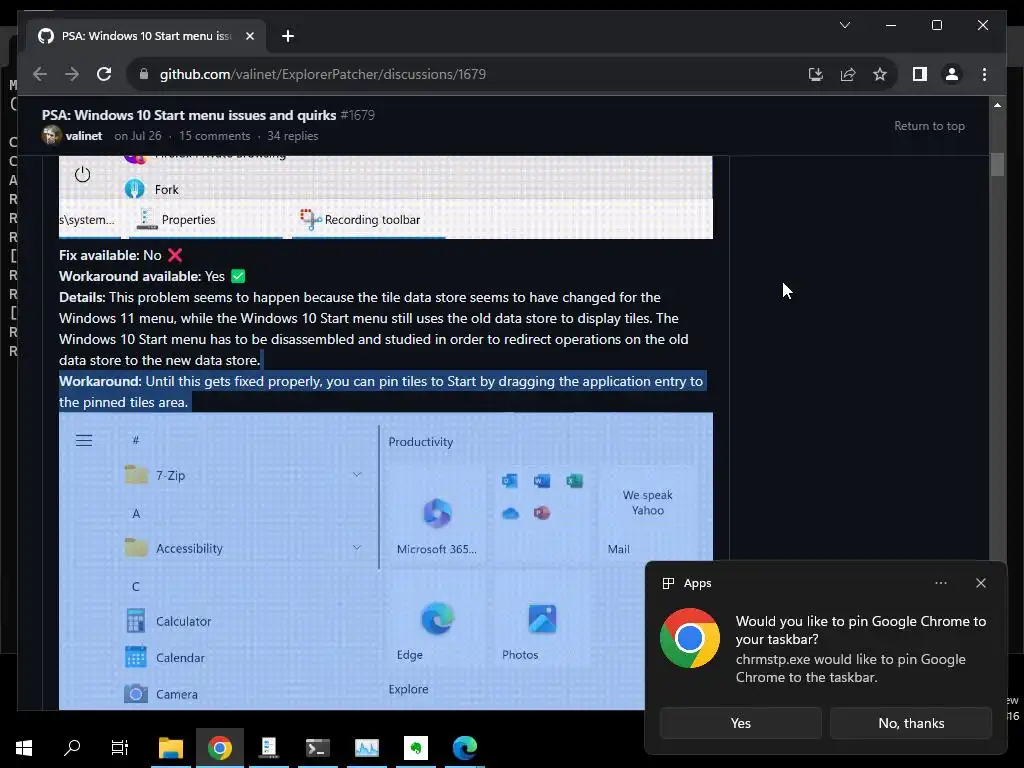Go back to previous page
This screenshot has height=768, width=1024.
coord(40,74)
